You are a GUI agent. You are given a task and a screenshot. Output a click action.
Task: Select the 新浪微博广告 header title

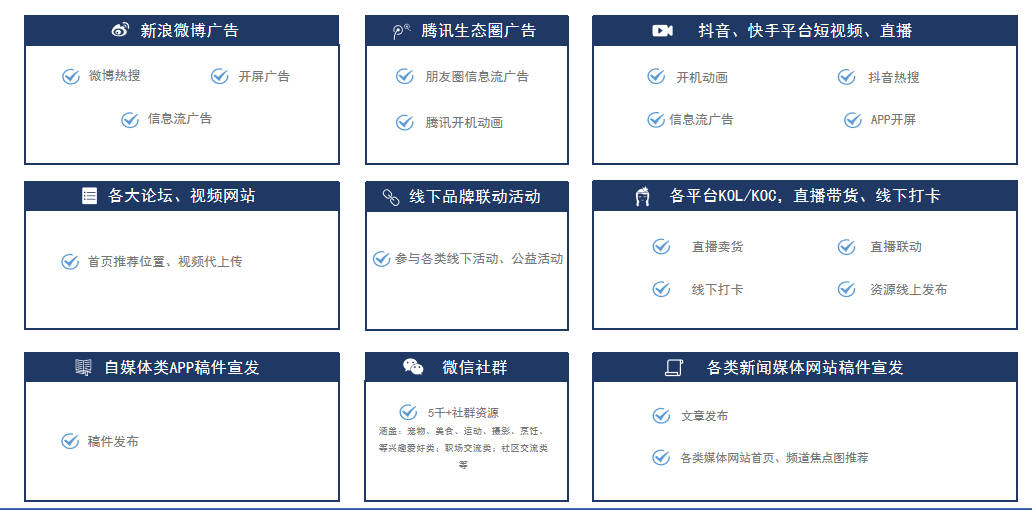189,30
